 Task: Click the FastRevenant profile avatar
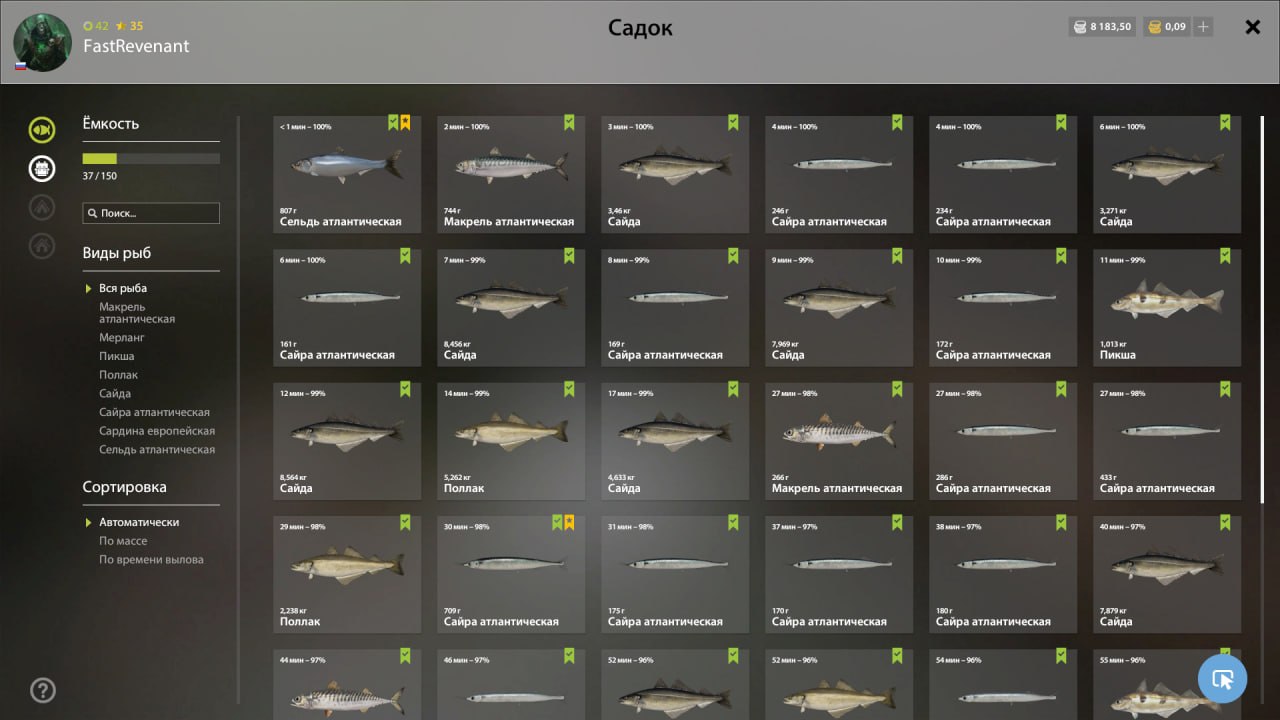click(42, 43)
